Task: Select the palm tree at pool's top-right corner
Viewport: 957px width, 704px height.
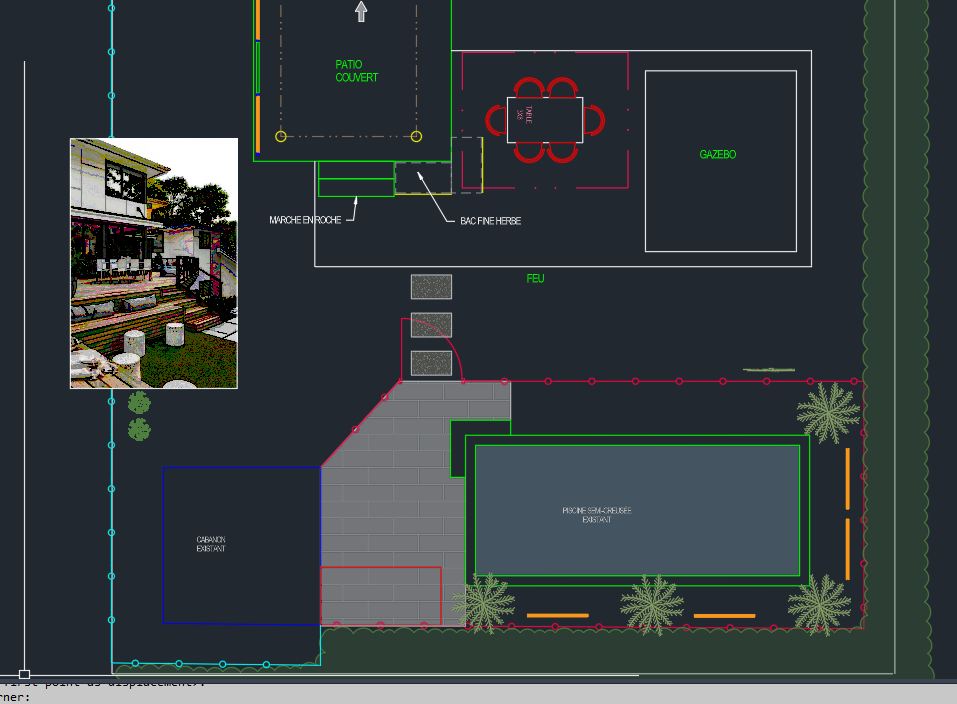Action: (x=827, y=413)
